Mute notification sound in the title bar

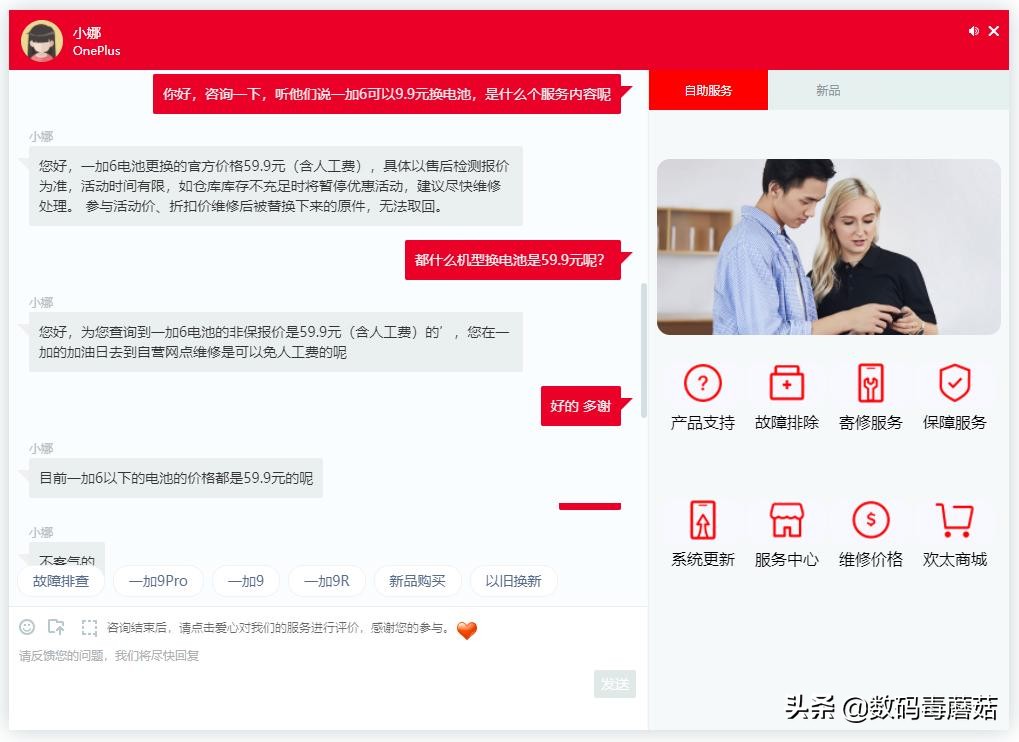pos(972,31)
